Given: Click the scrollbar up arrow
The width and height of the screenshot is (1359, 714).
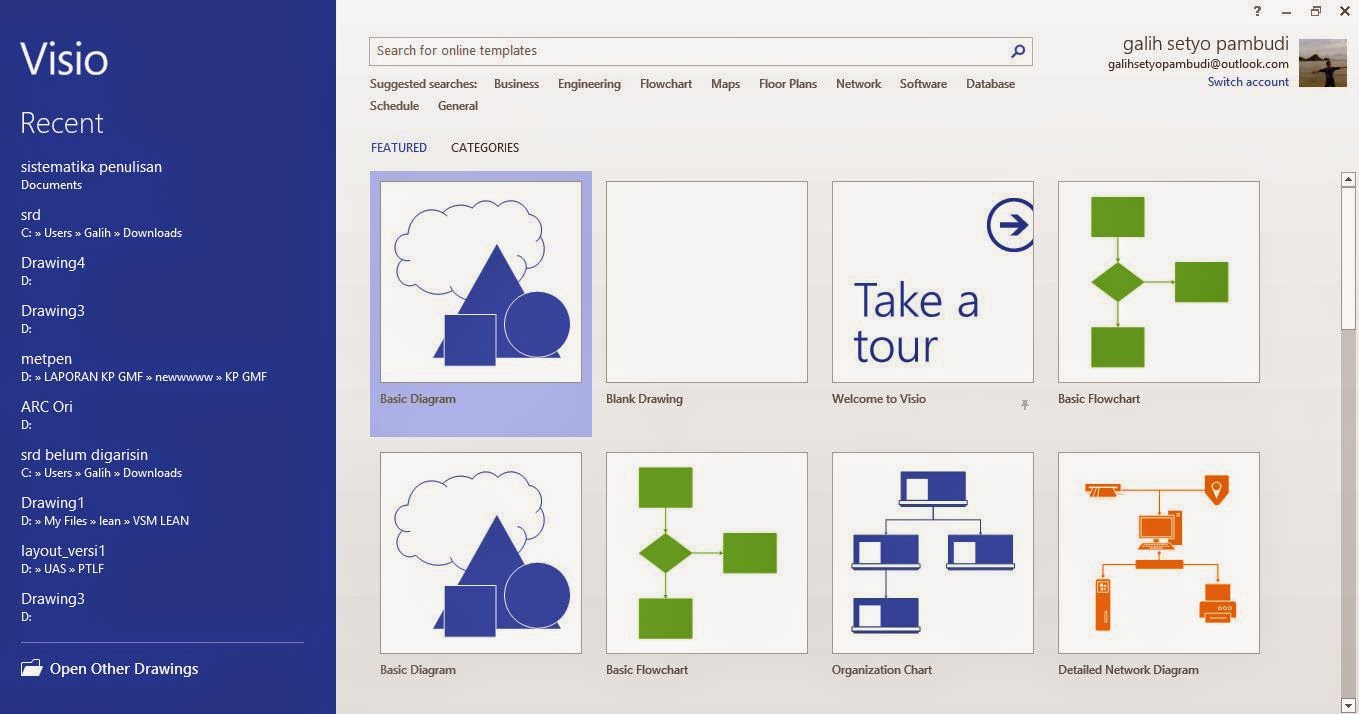Looking at the screenshot, I should [x=1348, y=180].
